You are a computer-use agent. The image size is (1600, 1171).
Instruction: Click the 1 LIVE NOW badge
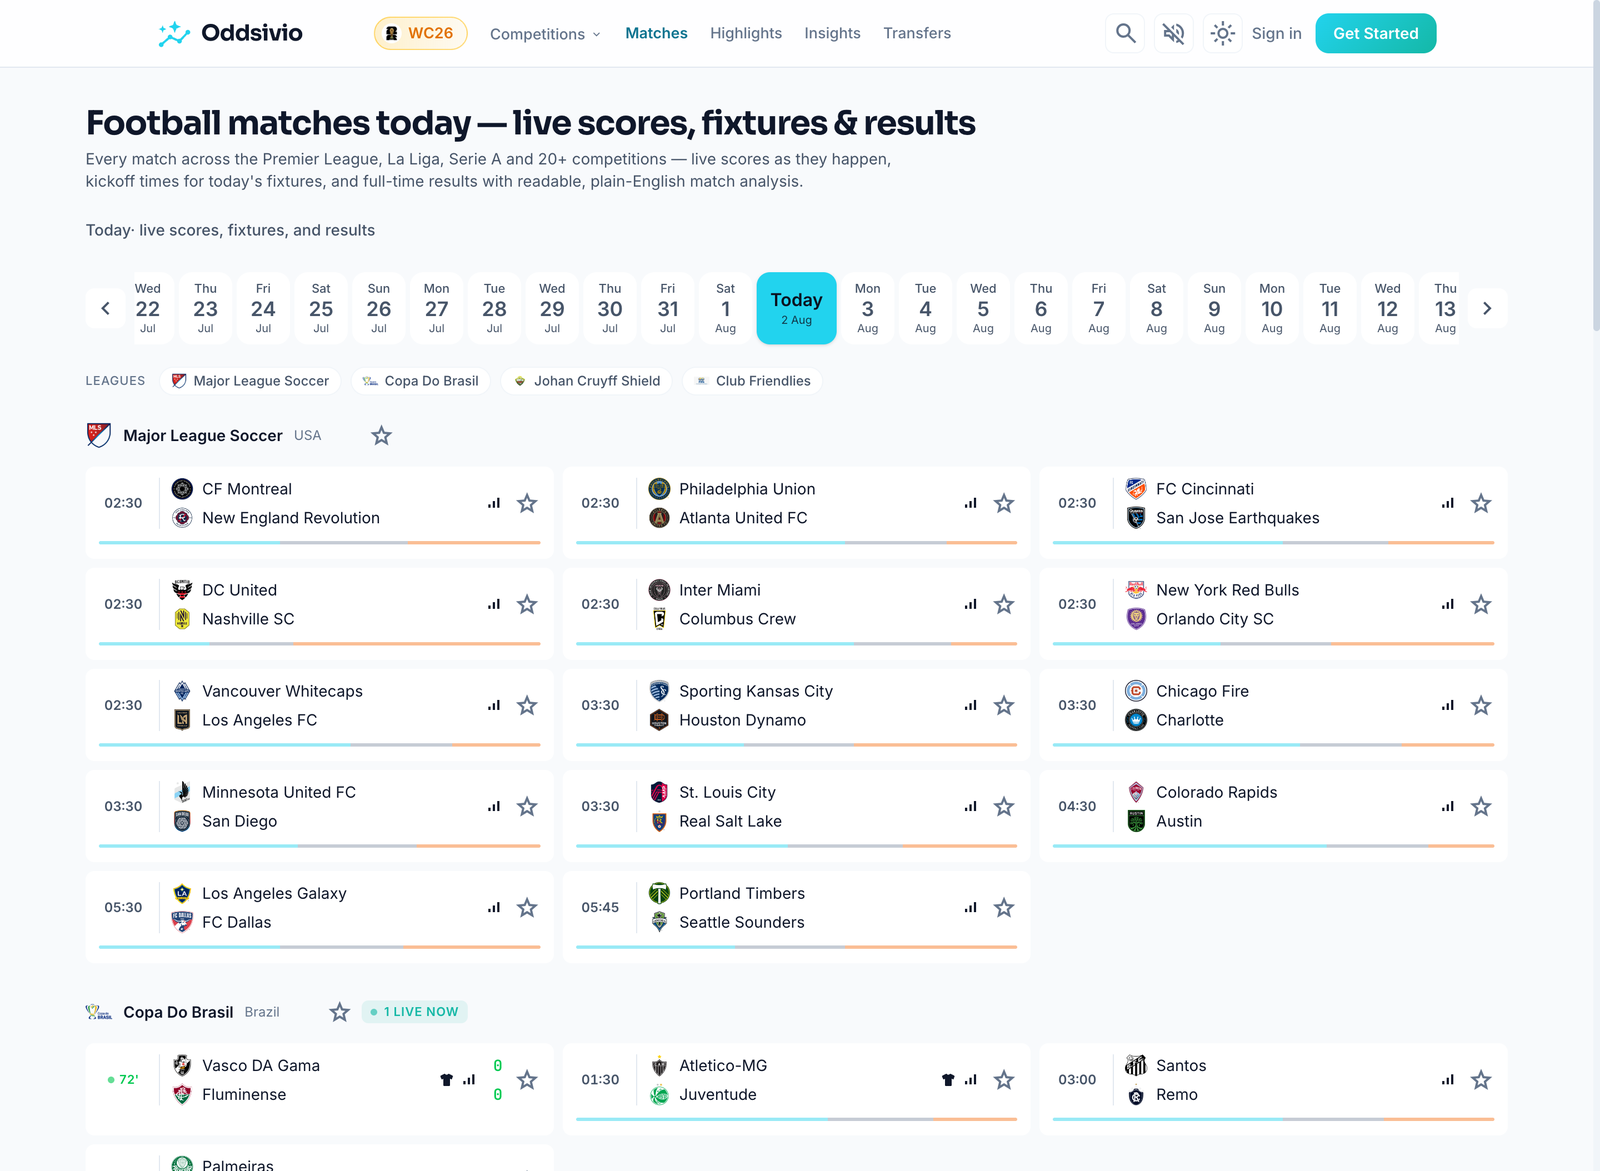[x=414, y=1012]
